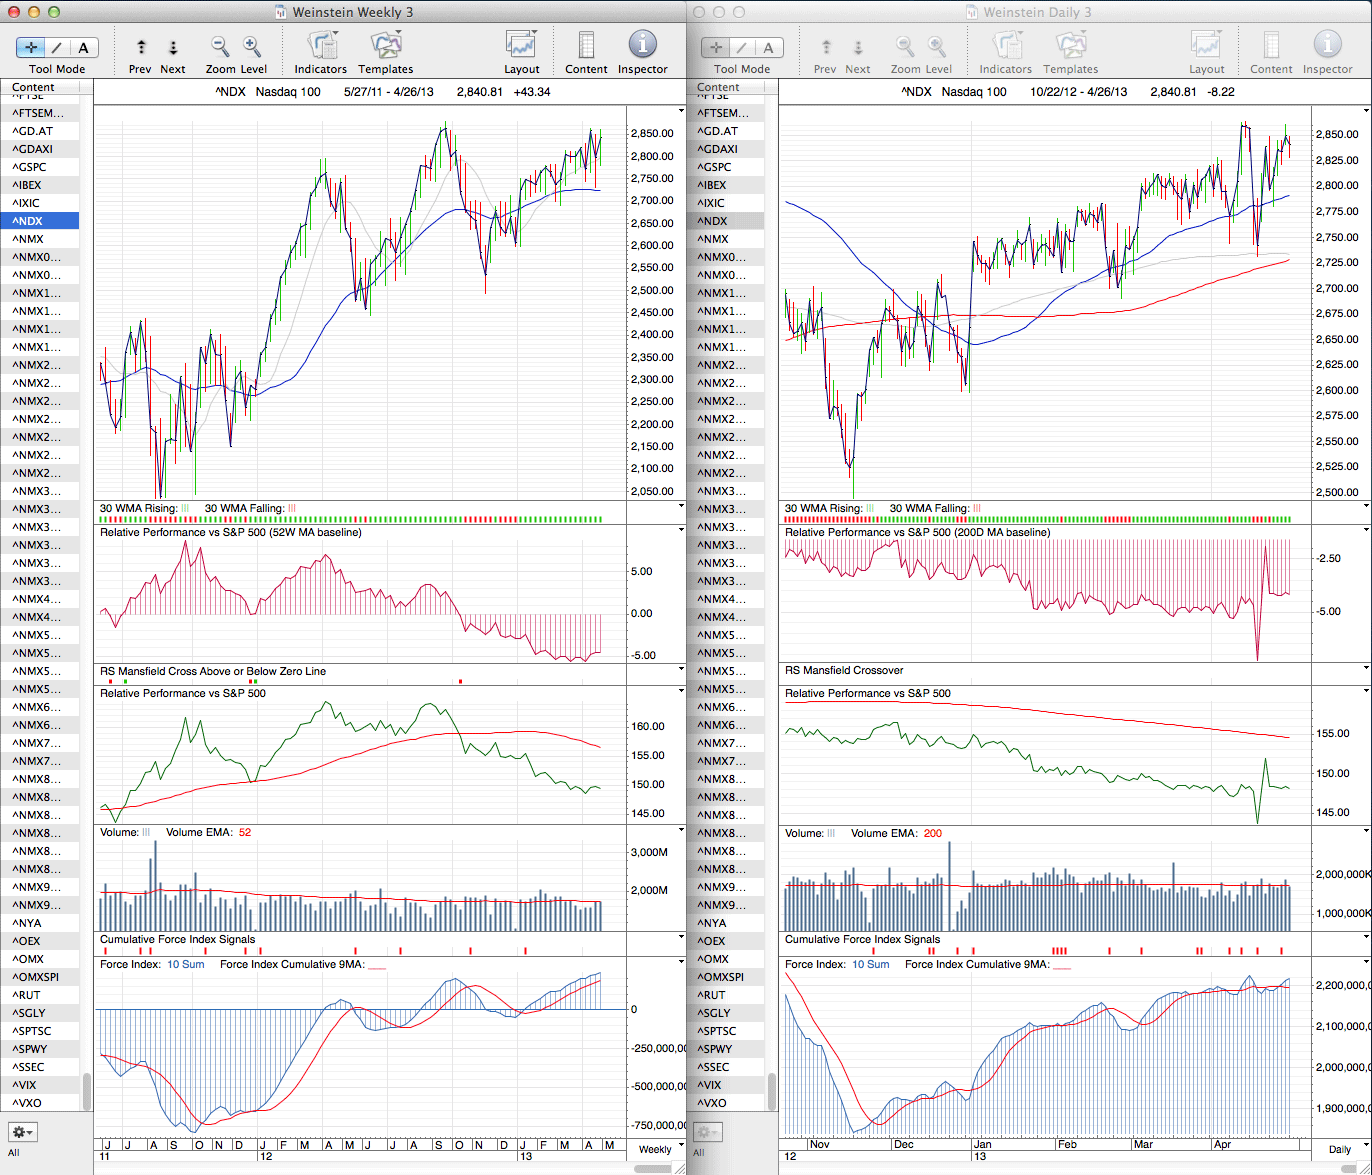Select the line drawing tool mode

57,47
